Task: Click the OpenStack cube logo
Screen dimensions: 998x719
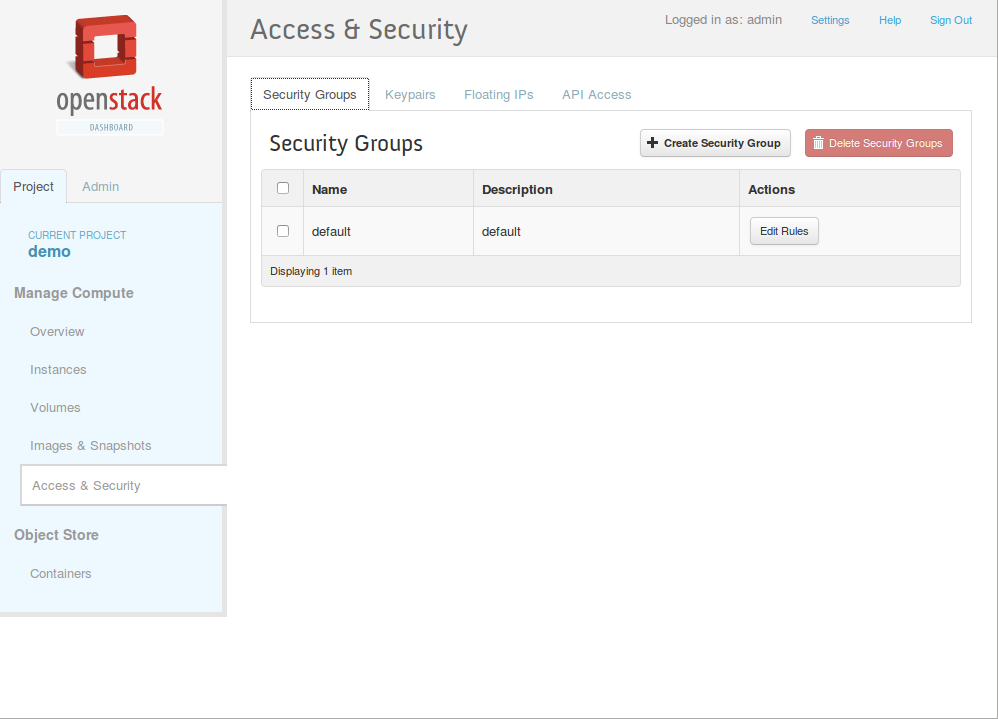Action: [x=106, y=46]
